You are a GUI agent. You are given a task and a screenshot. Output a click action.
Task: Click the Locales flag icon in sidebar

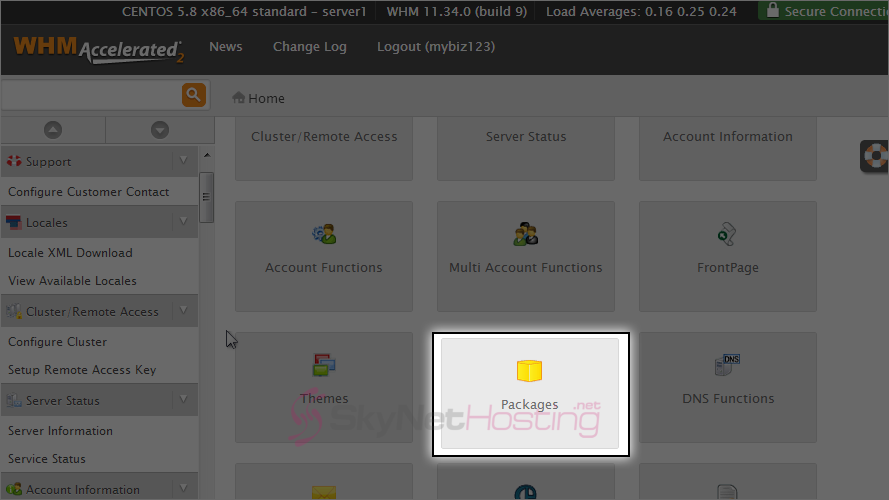coord(14,222)
